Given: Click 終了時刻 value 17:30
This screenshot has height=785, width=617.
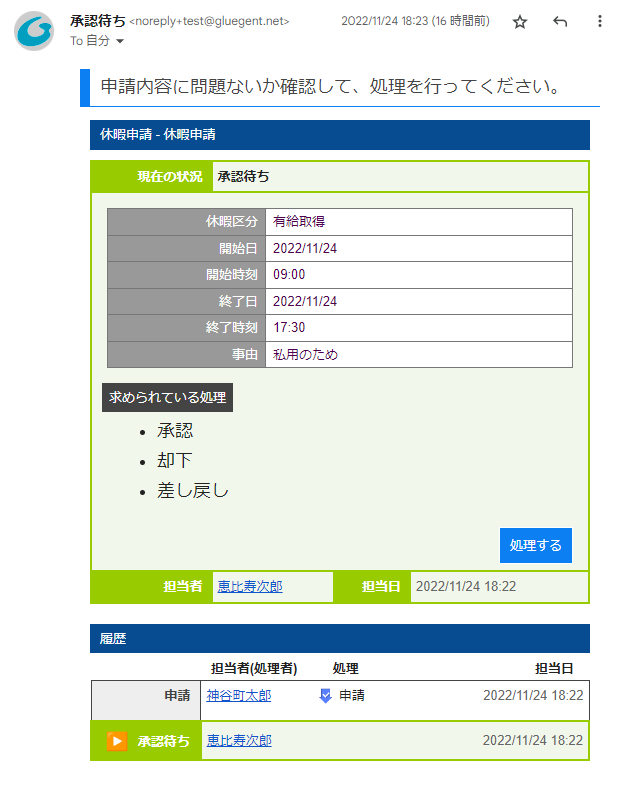Looking at the screenshot, I should tap(289, 327).
